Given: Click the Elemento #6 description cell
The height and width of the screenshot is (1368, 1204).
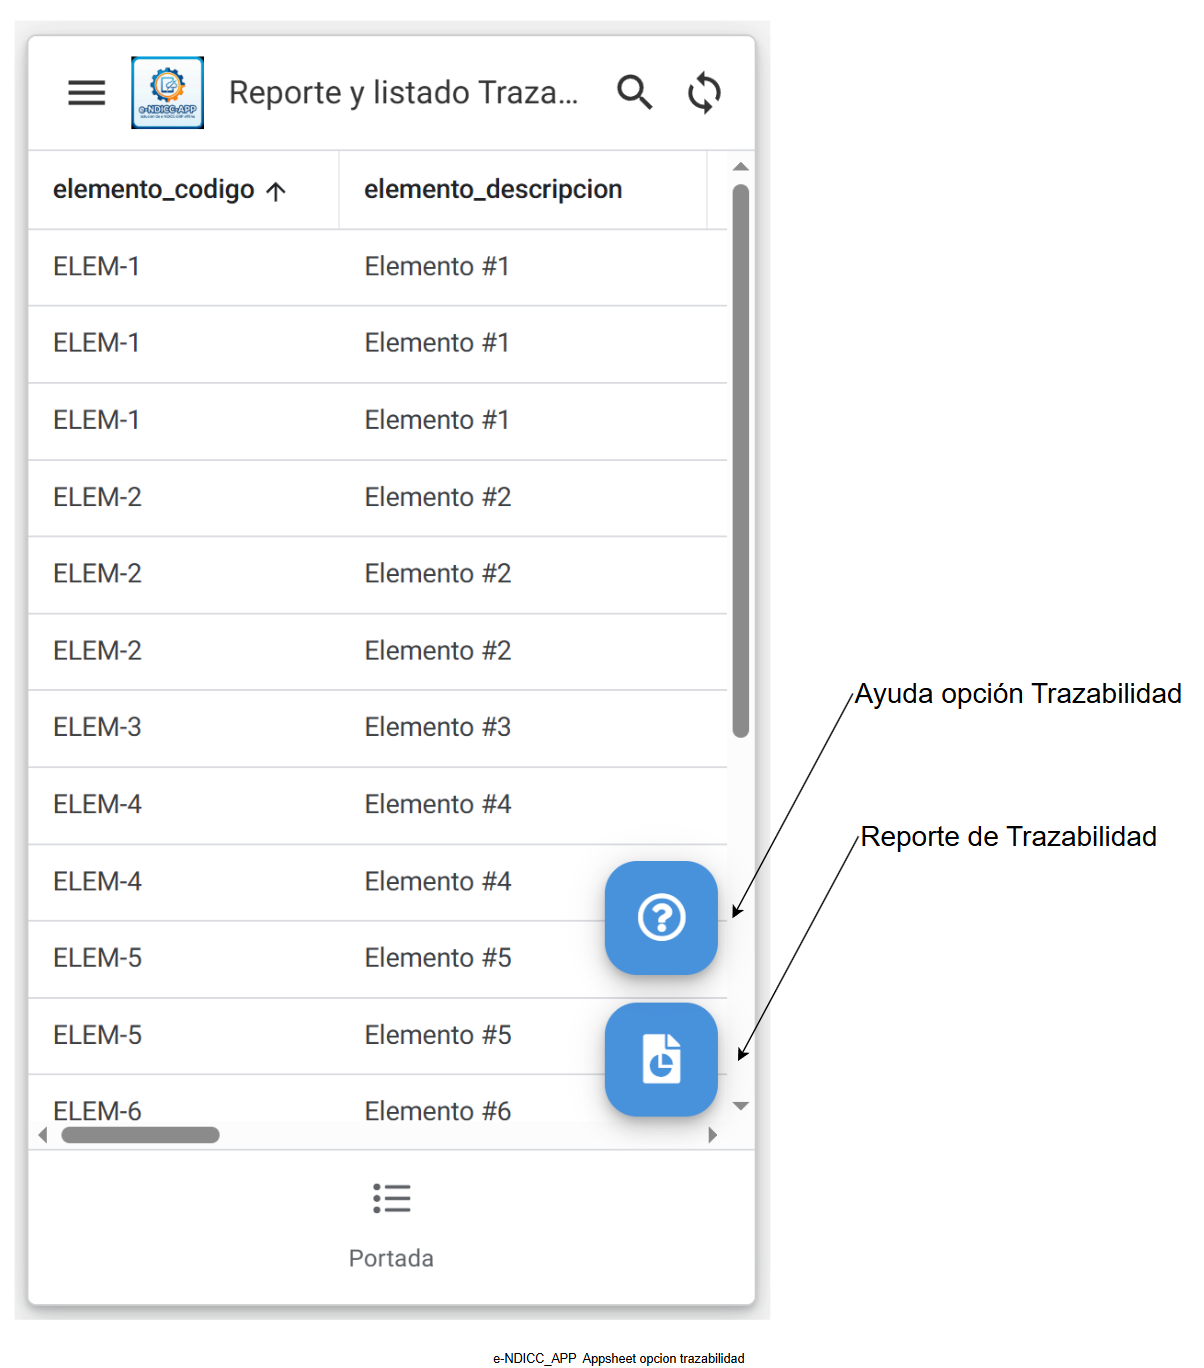Looking at the screenshot, I should (437, 1111).
